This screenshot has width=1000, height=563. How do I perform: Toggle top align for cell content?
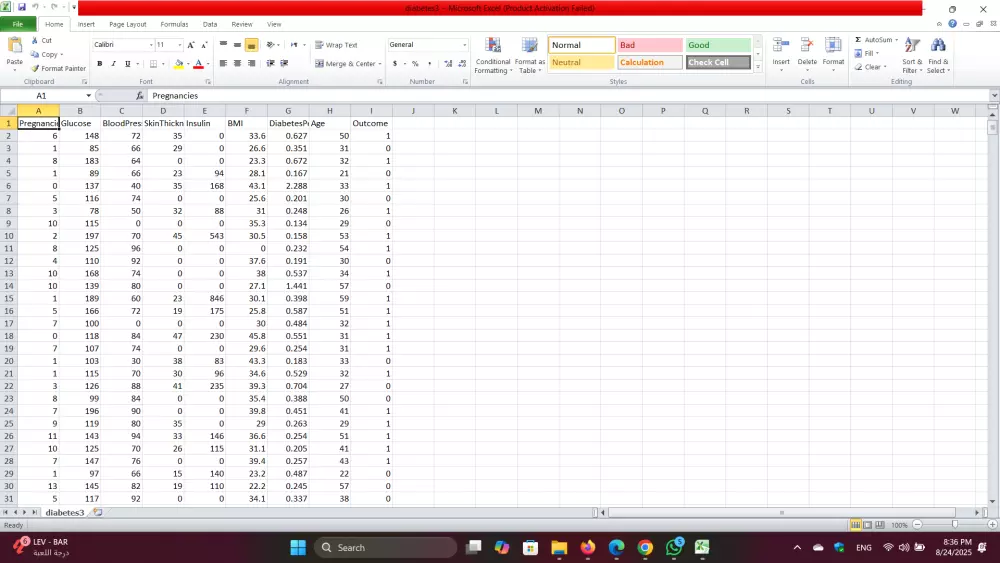tap(223, 45)
